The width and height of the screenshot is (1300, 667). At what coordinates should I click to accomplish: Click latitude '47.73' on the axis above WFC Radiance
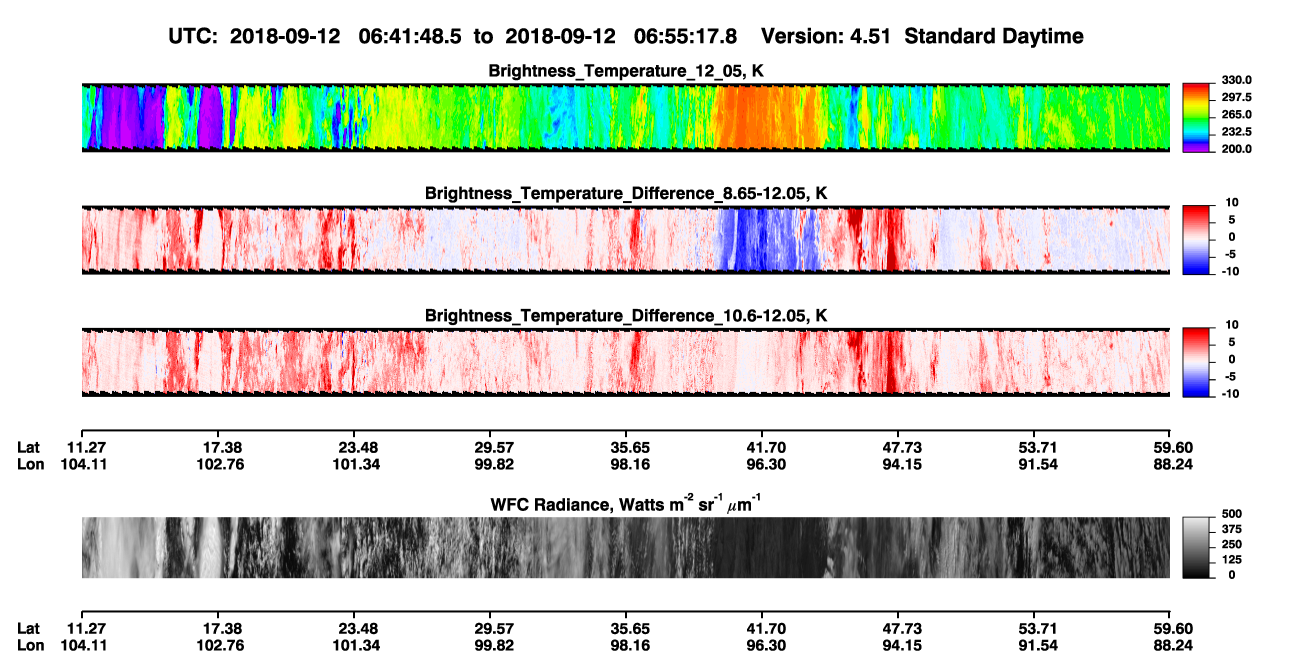click(x=898, y=447)
